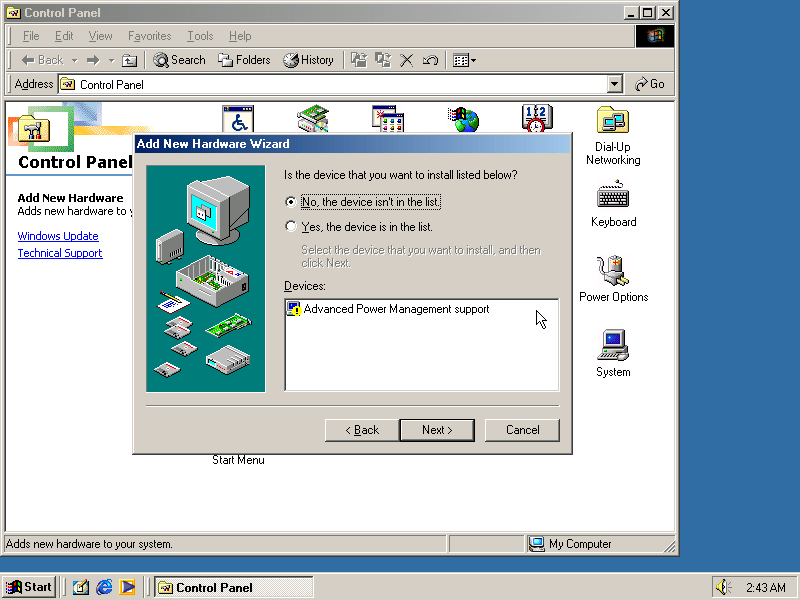Follow the Windows Update link
The image size is (800, 600).
pyautogui.click(x=58, y=235)
